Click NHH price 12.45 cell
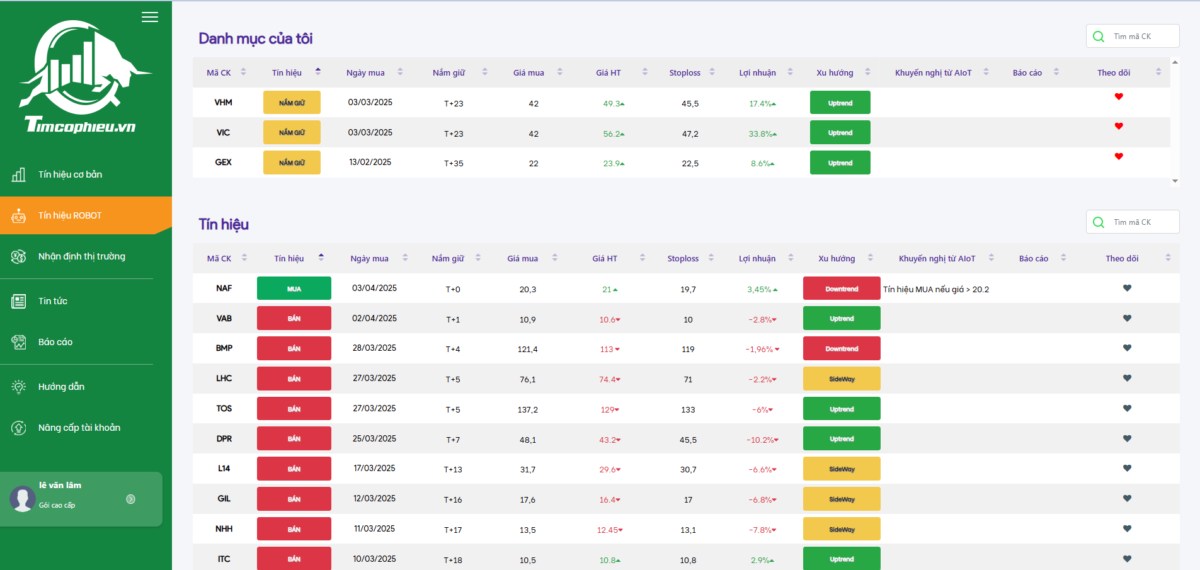1200x570 pixels. click(x=609, y=529)
